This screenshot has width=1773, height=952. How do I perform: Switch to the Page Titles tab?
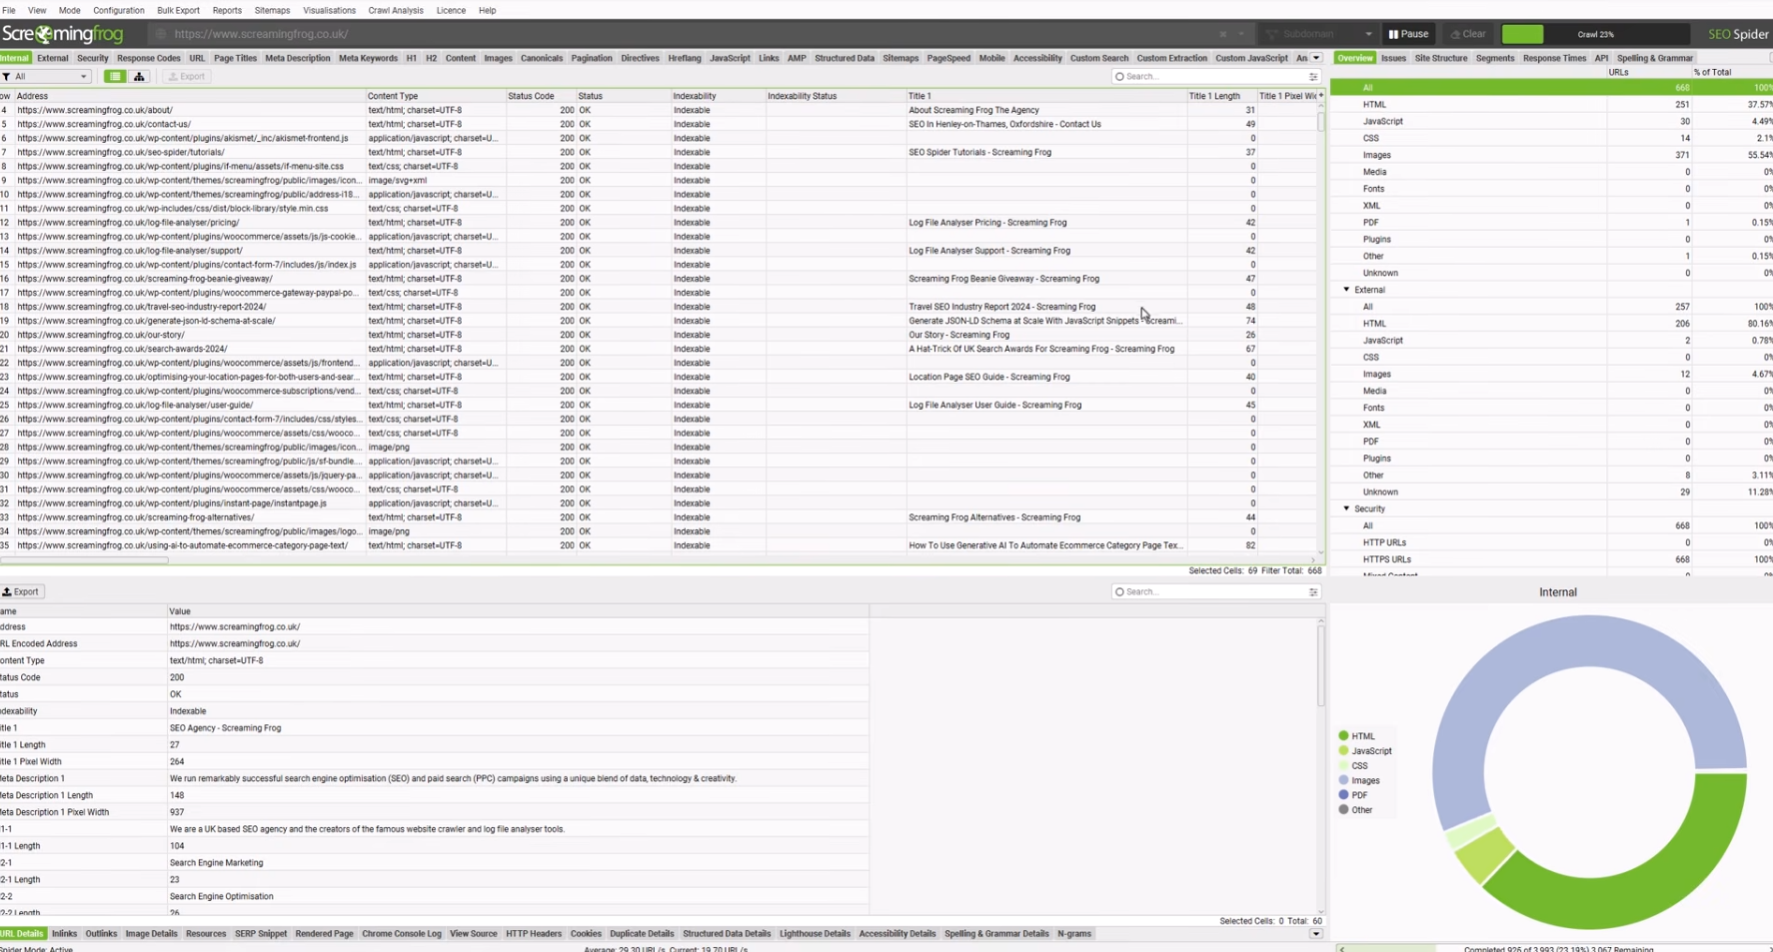tap(235, 58)
